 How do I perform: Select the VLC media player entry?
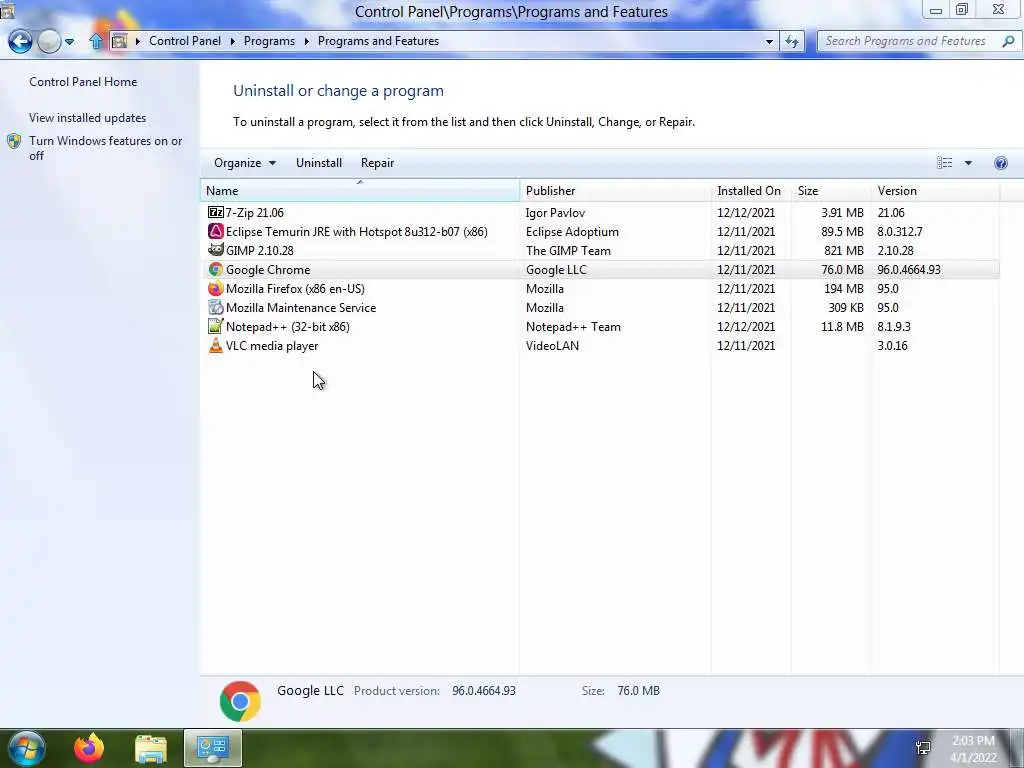coord(272,345)
